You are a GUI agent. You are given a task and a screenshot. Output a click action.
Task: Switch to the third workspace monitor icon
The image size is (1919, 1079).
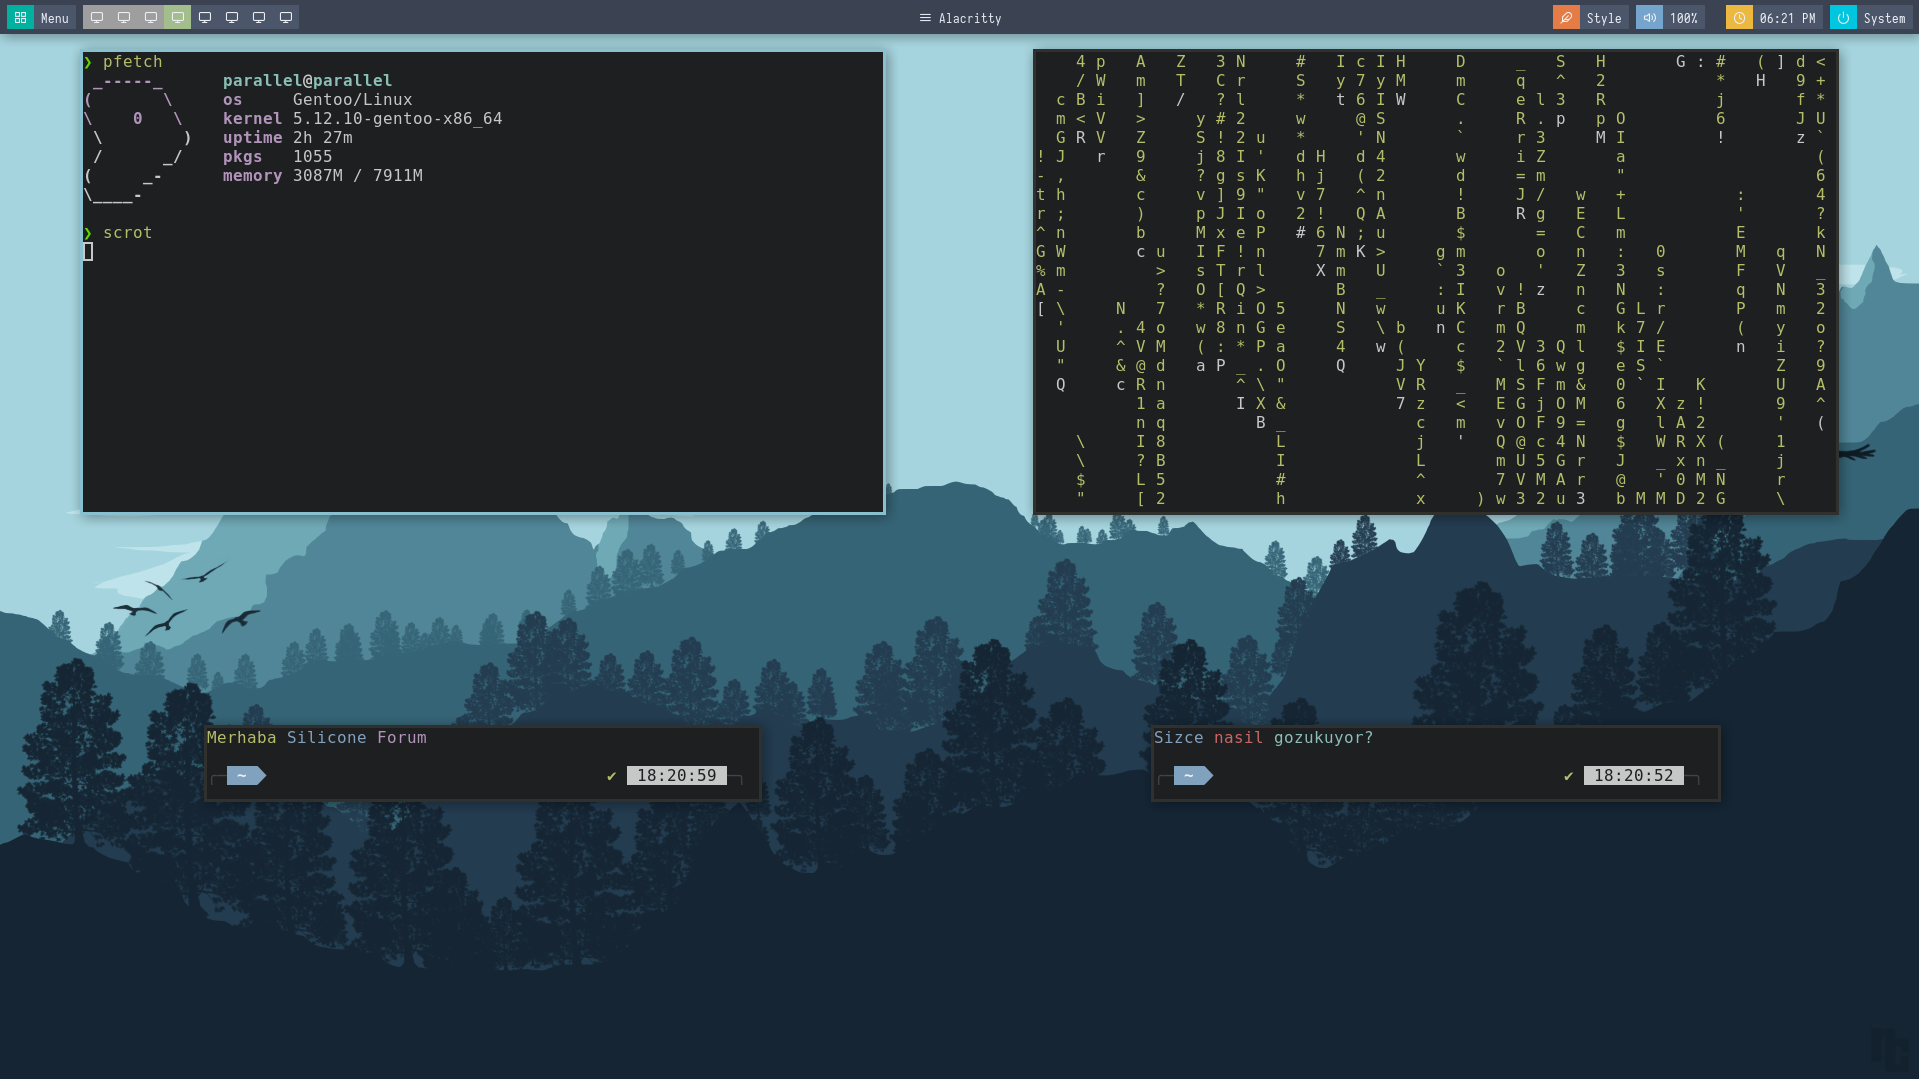click(151, 17)
